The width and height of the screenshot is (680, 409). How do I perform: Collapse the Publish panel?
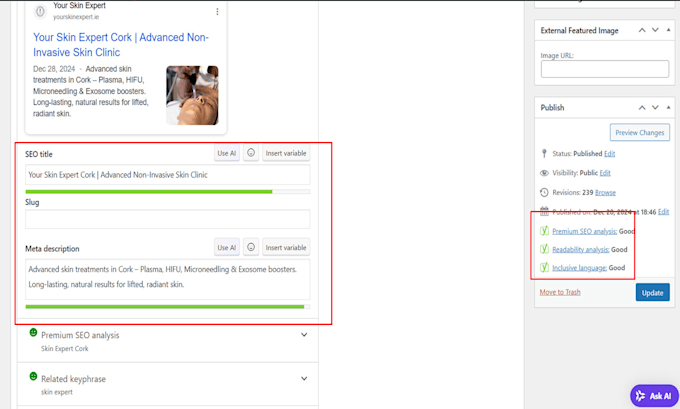(x=668, y=107)
